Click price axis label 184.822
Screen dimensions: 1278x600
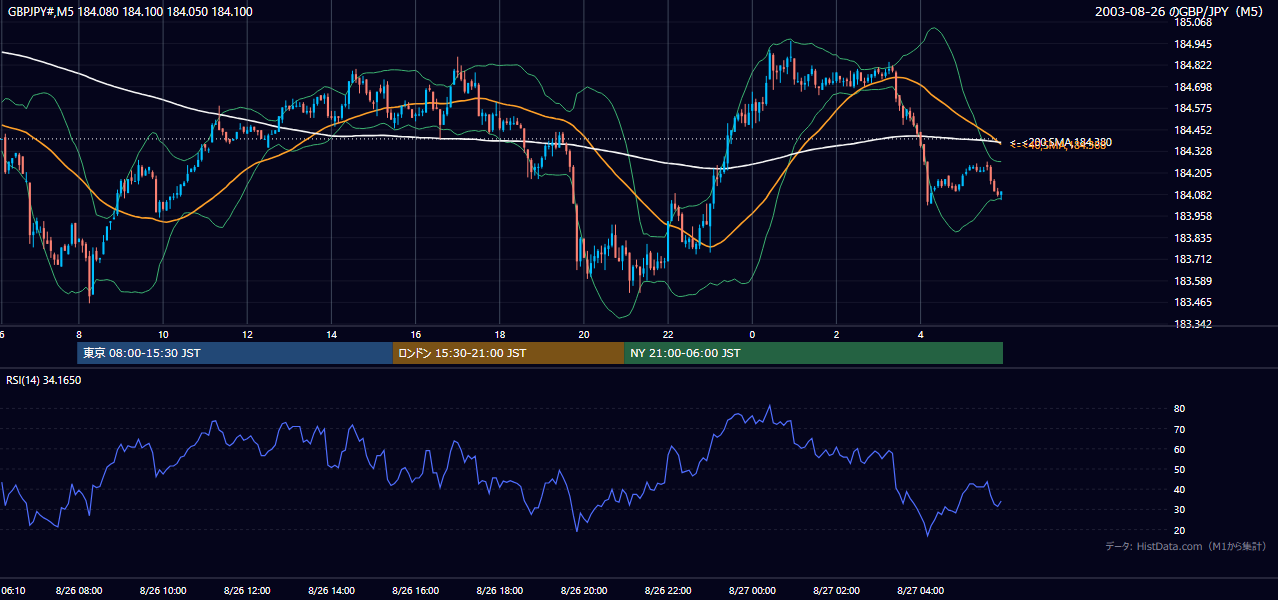(x=1194, y=65)
